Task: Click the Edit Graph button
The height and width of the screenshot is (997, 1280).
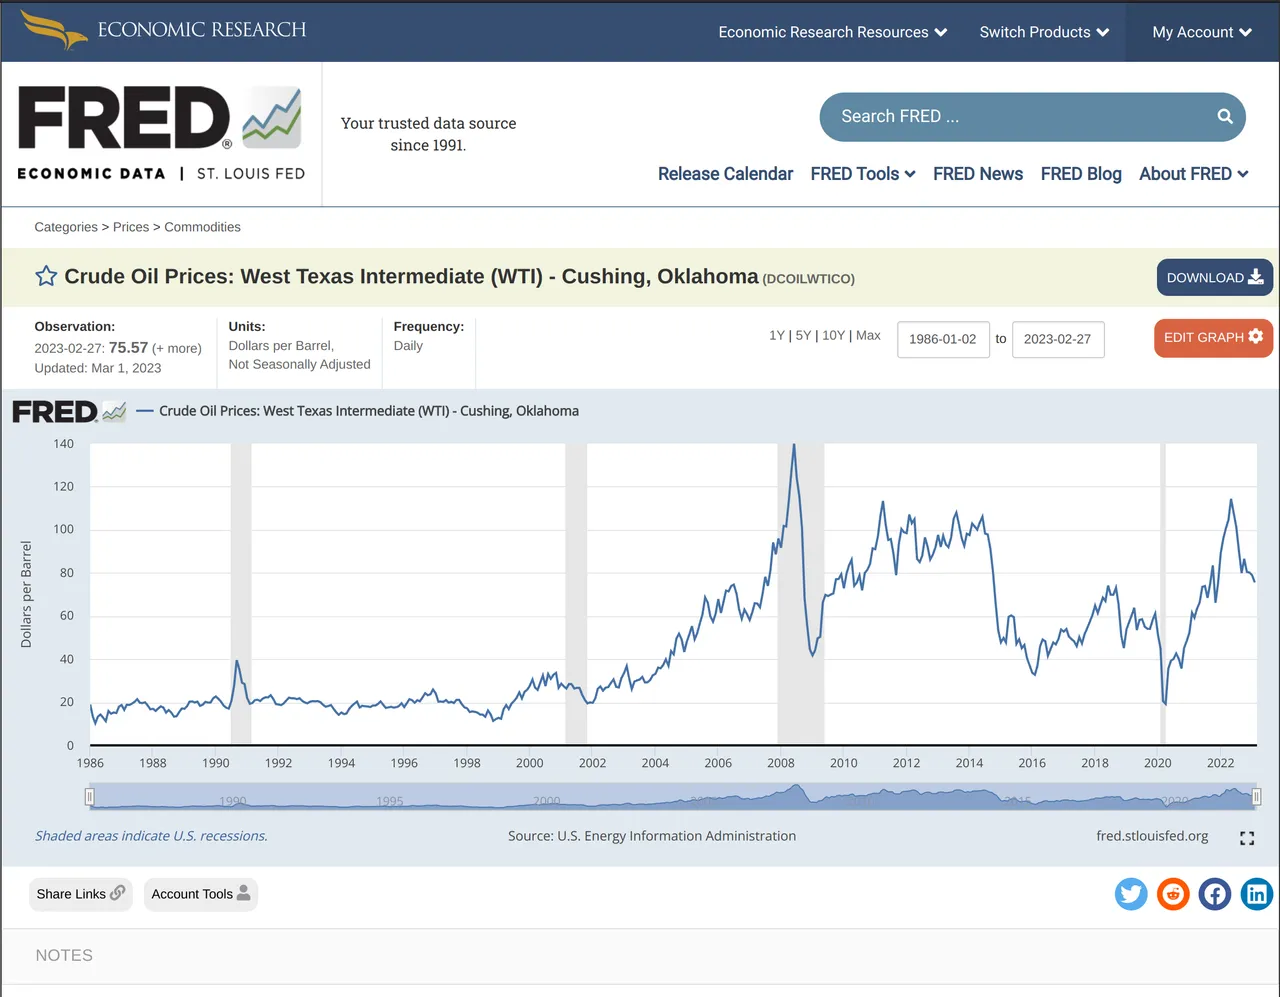Action: [1213, 338]
